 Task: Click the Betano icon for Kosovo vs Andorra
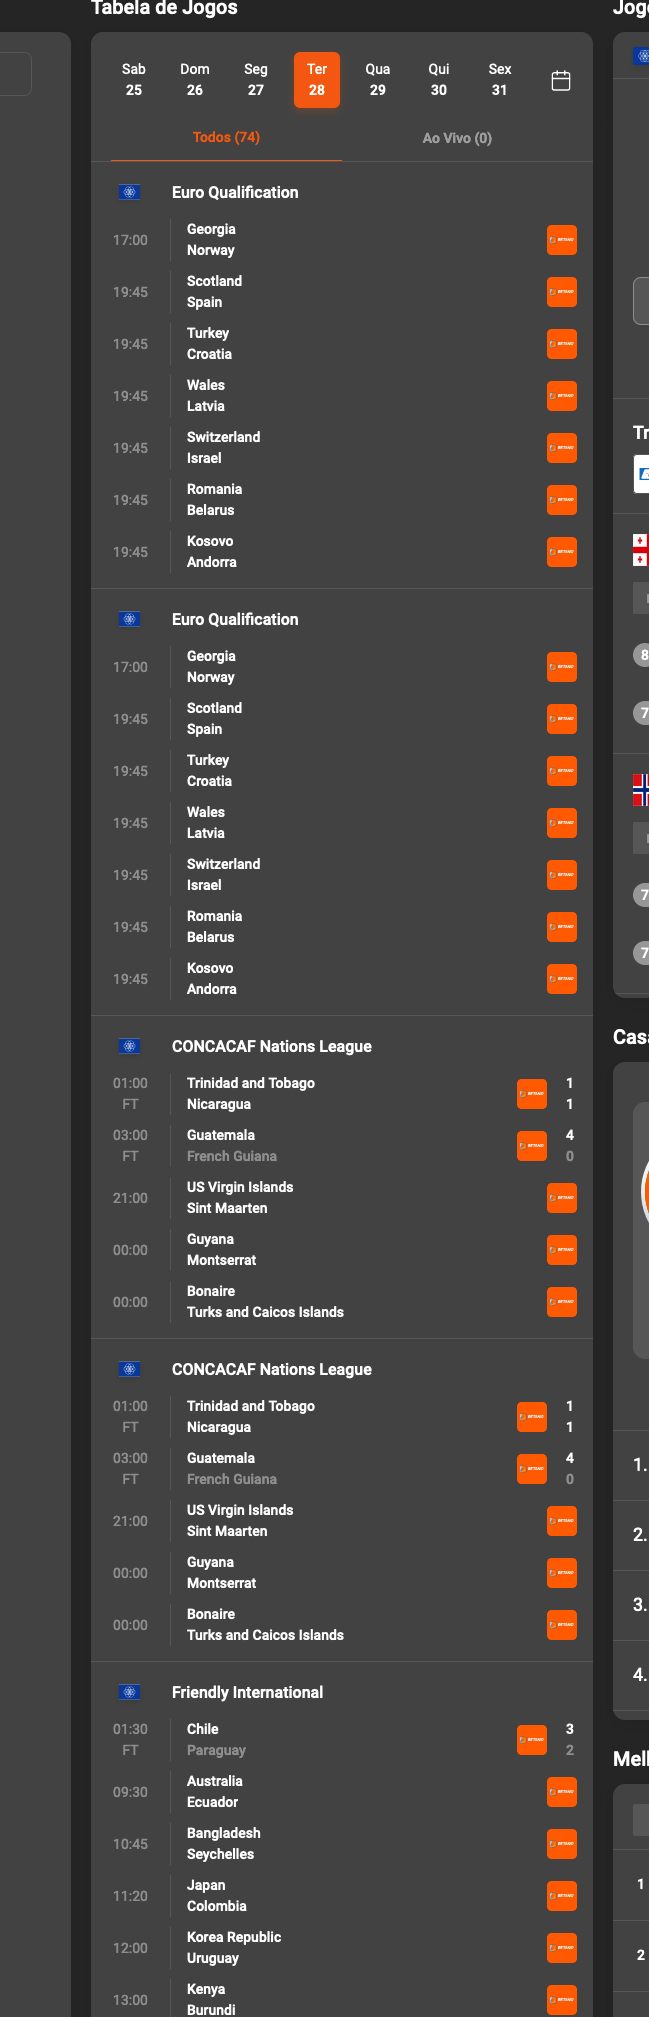coord(562,552)
